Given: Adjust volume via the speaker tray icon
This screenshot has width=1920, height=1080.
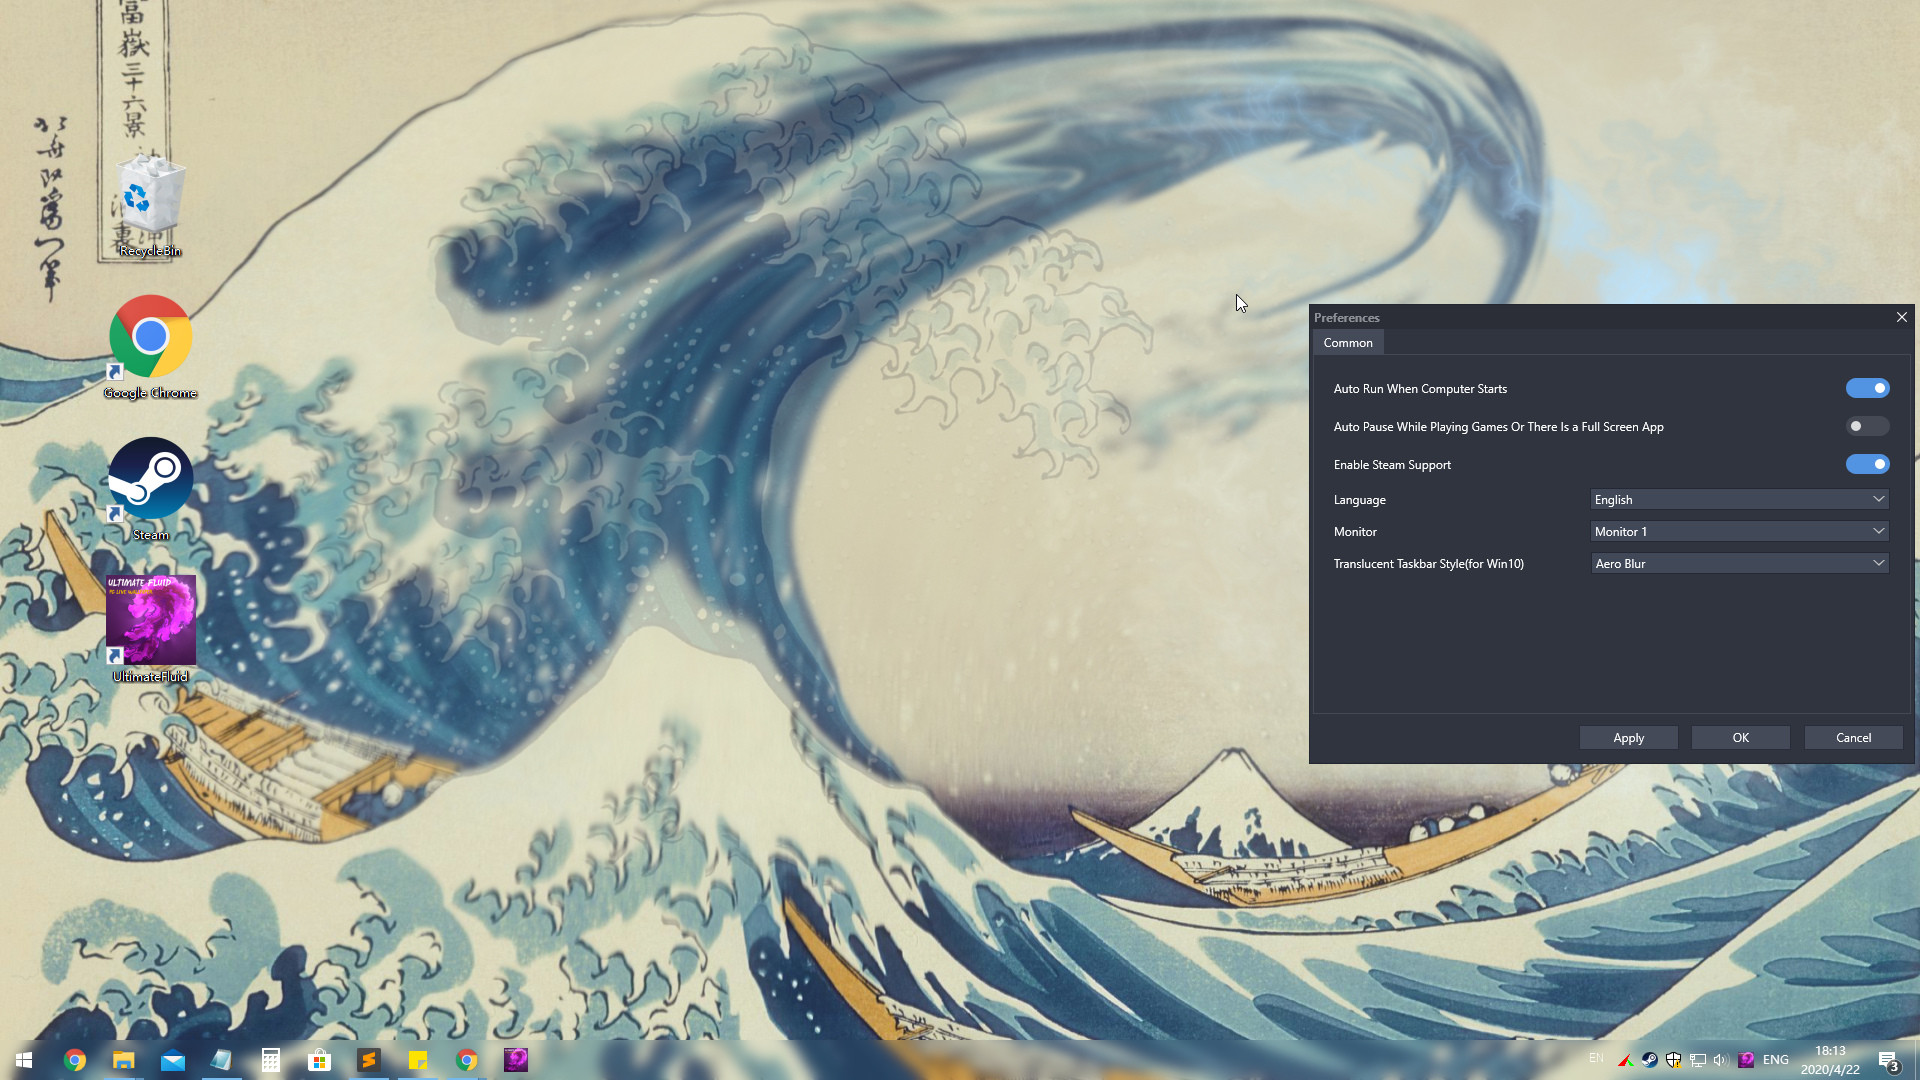Looking at the screenshot, I should coord(1719,1059).
